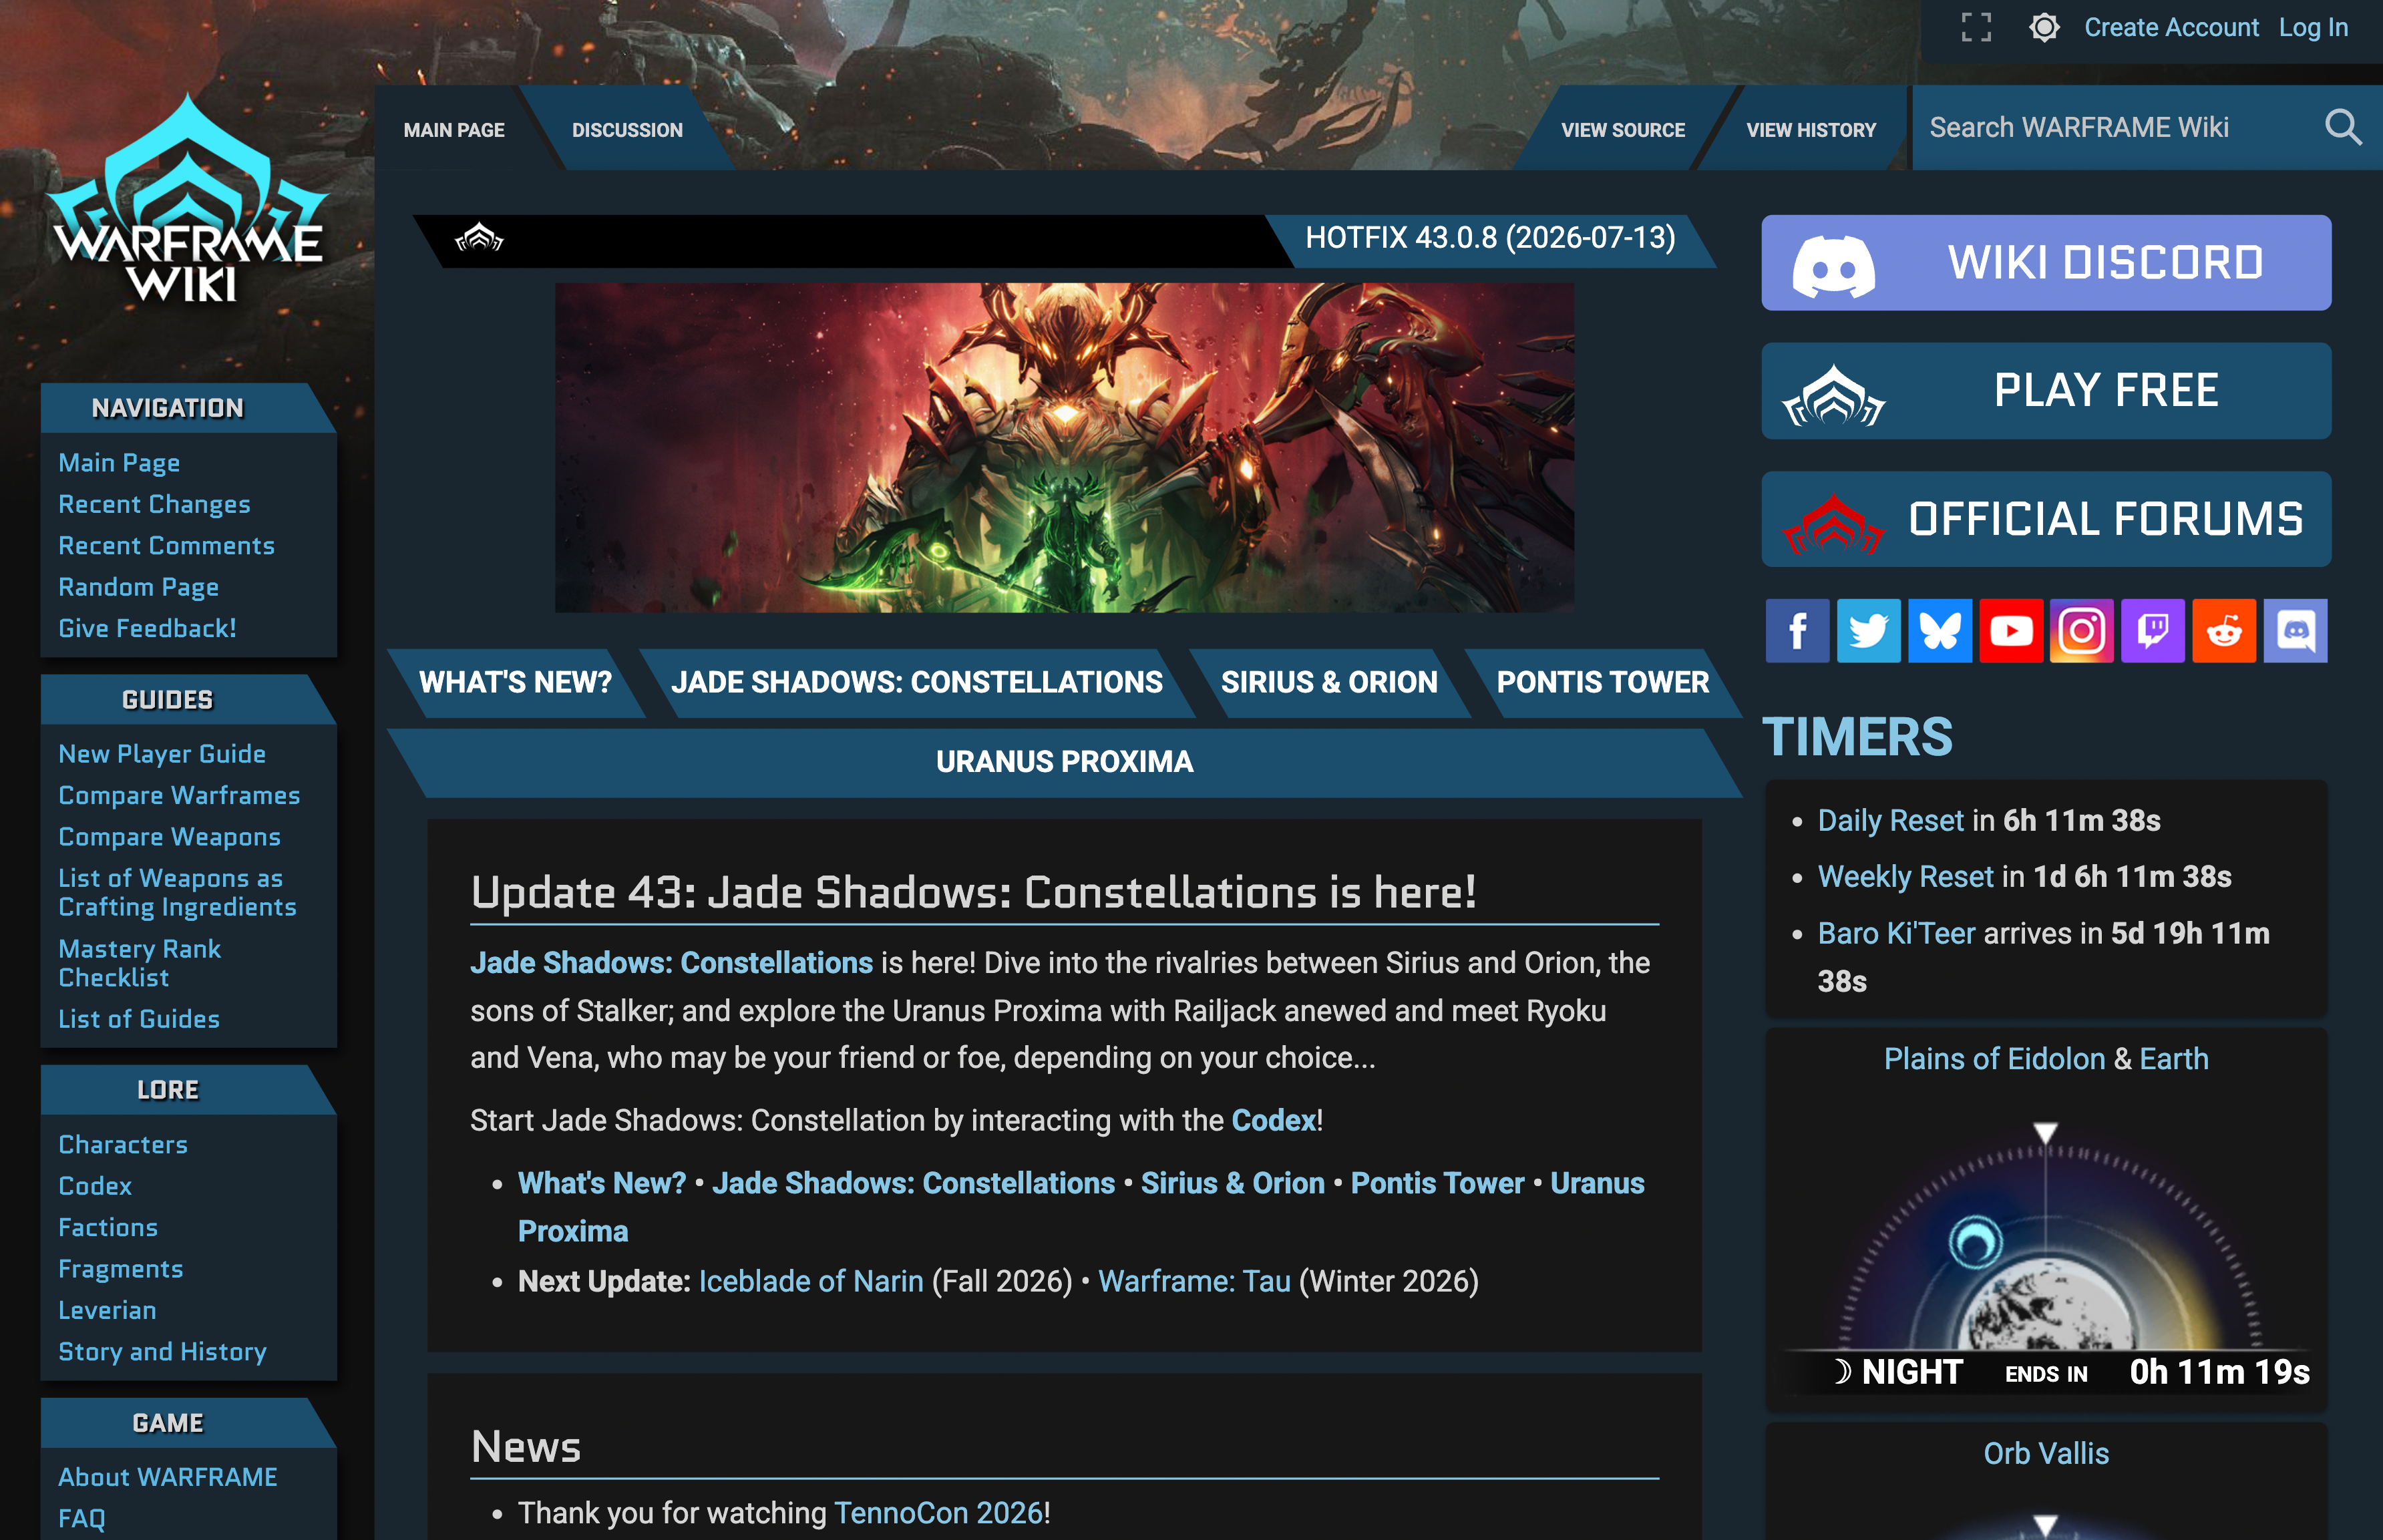
Task: Click the lotus icon in hotfix banner
Action: [x=479, y=238]
